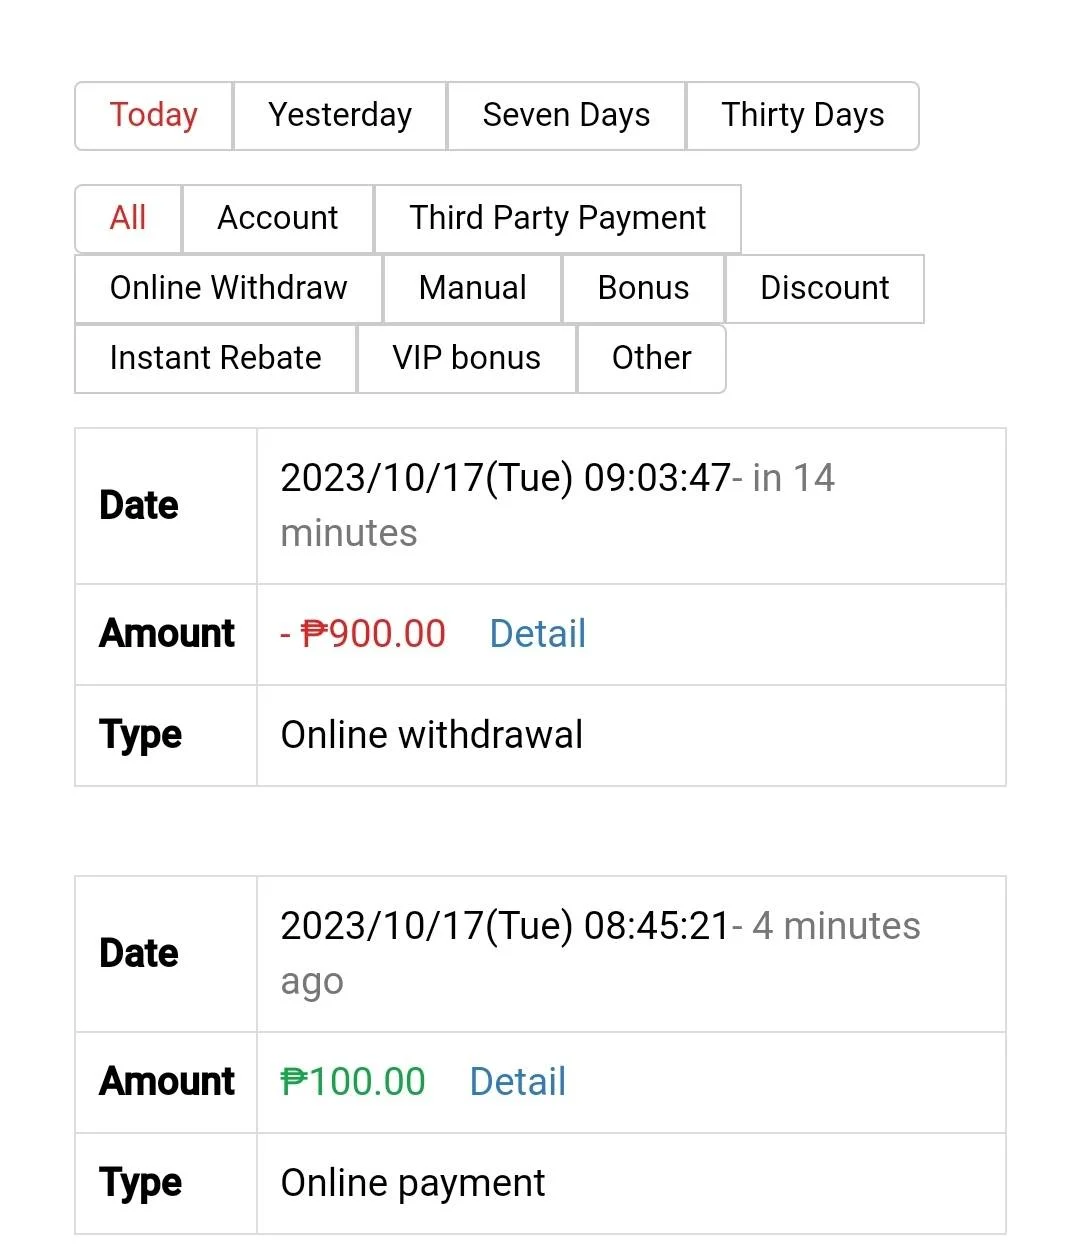
Task: Filter by Manual transactions
Action: pyautogui.click(x=473, y=288)
